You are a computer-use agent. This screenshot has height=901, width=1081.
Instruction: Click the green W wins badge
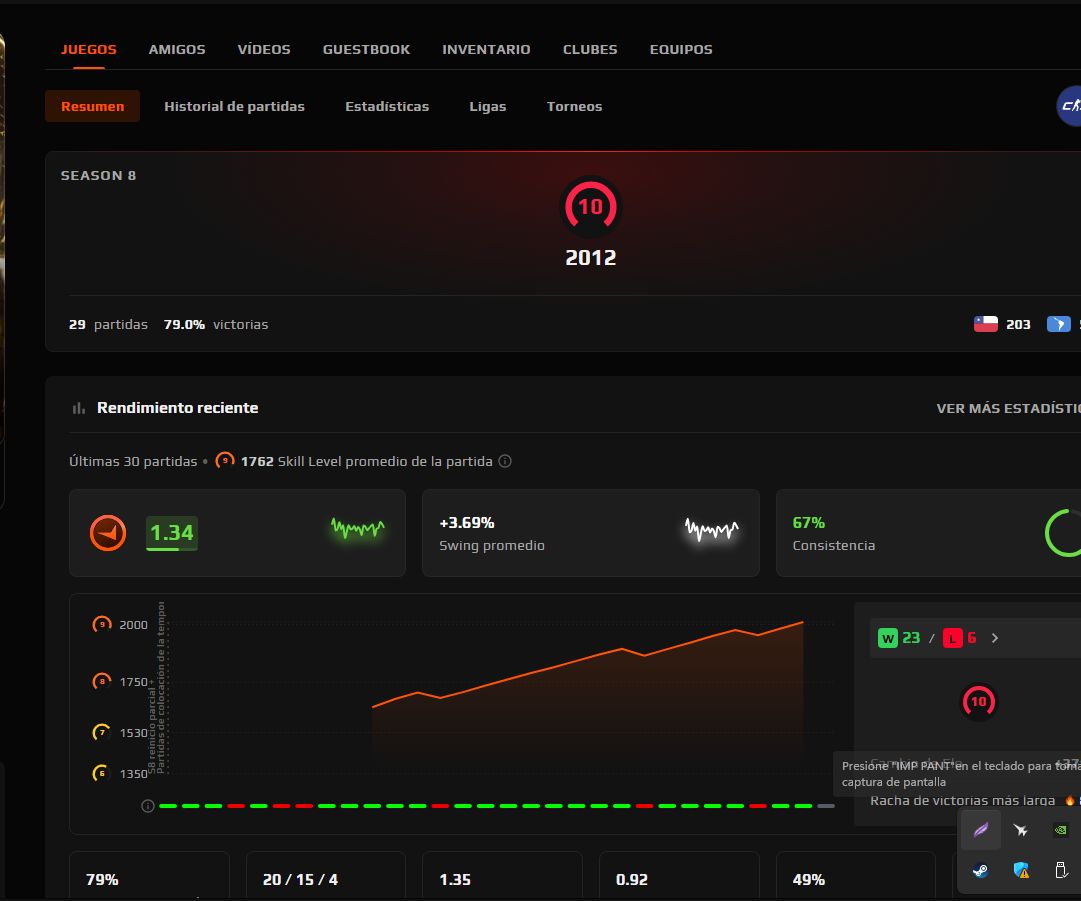pos(888,638)
